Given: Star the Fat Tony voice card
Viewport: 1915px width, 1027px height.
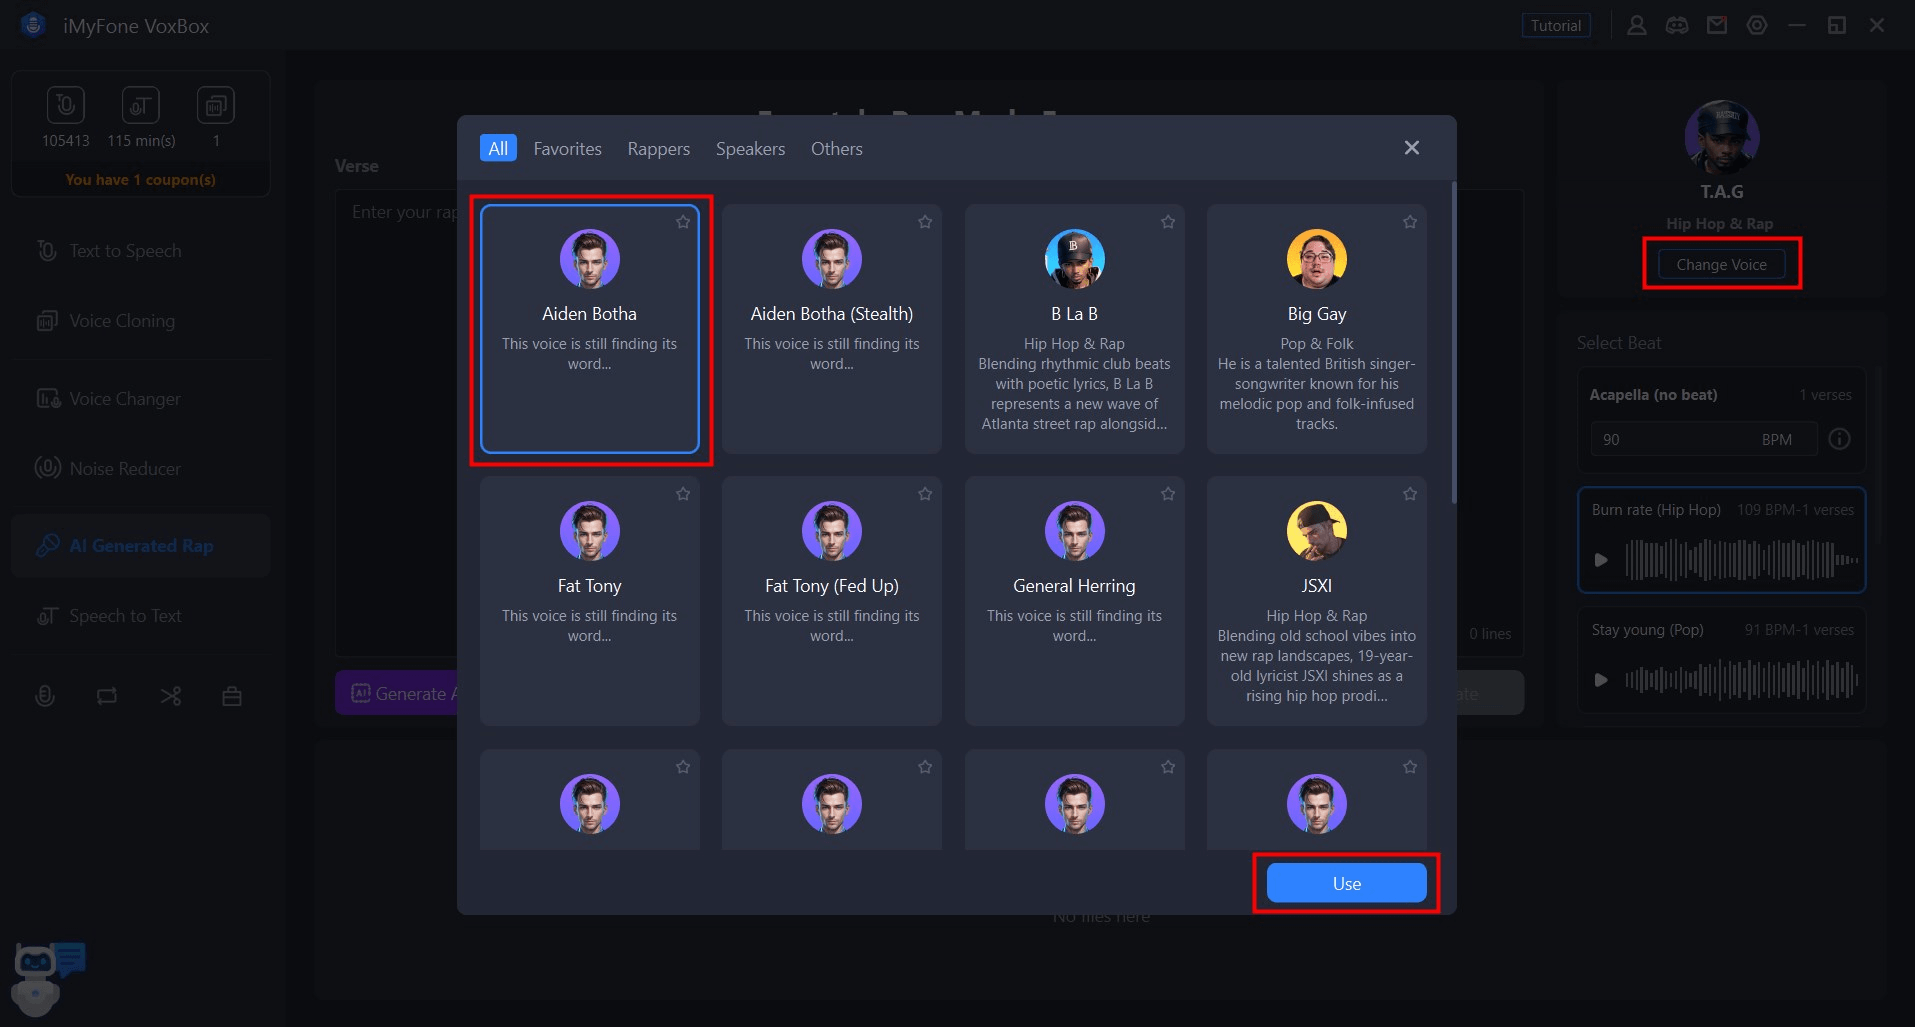Looking at the screenshot, I should [683, 494].
